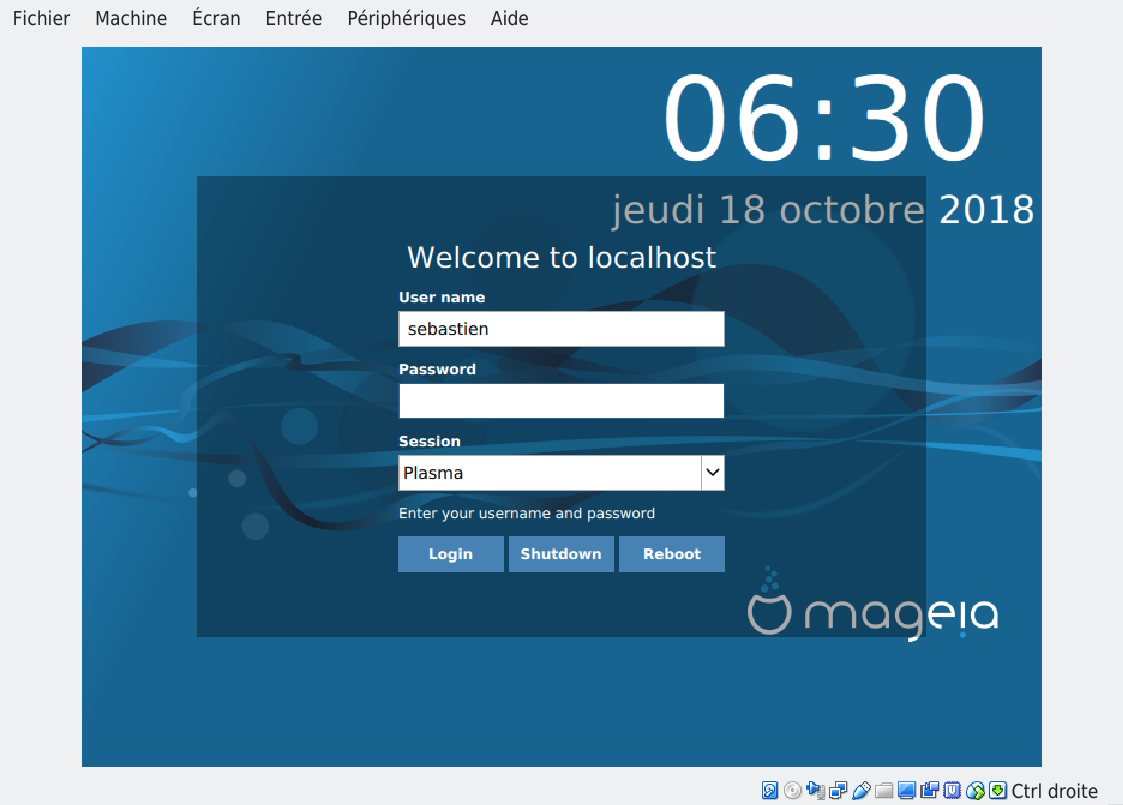Open the Session dropdown showing Plasma
This screenshot has width=1123, height=805.
click(562, 473)
